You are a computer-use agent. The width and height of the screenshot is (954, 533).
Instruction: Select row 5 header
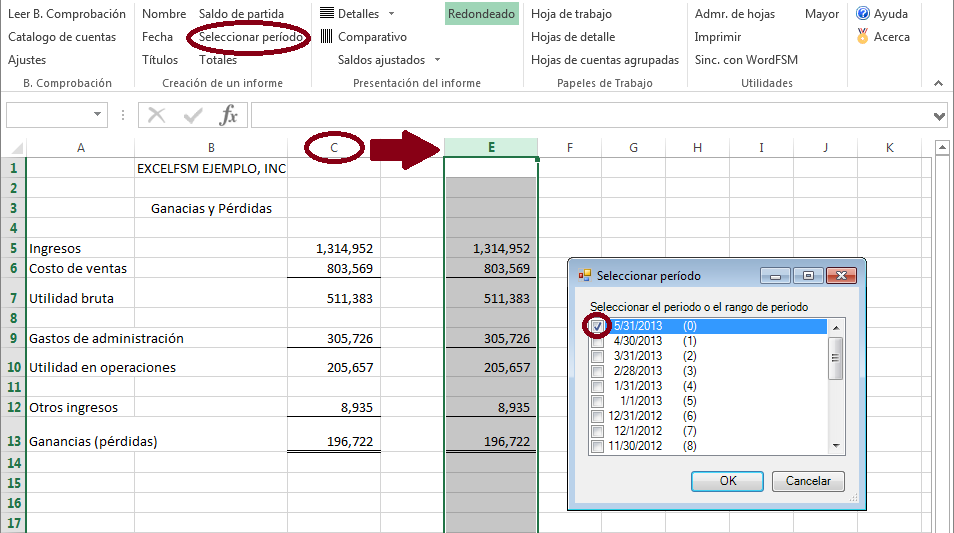tap(13, 248)
